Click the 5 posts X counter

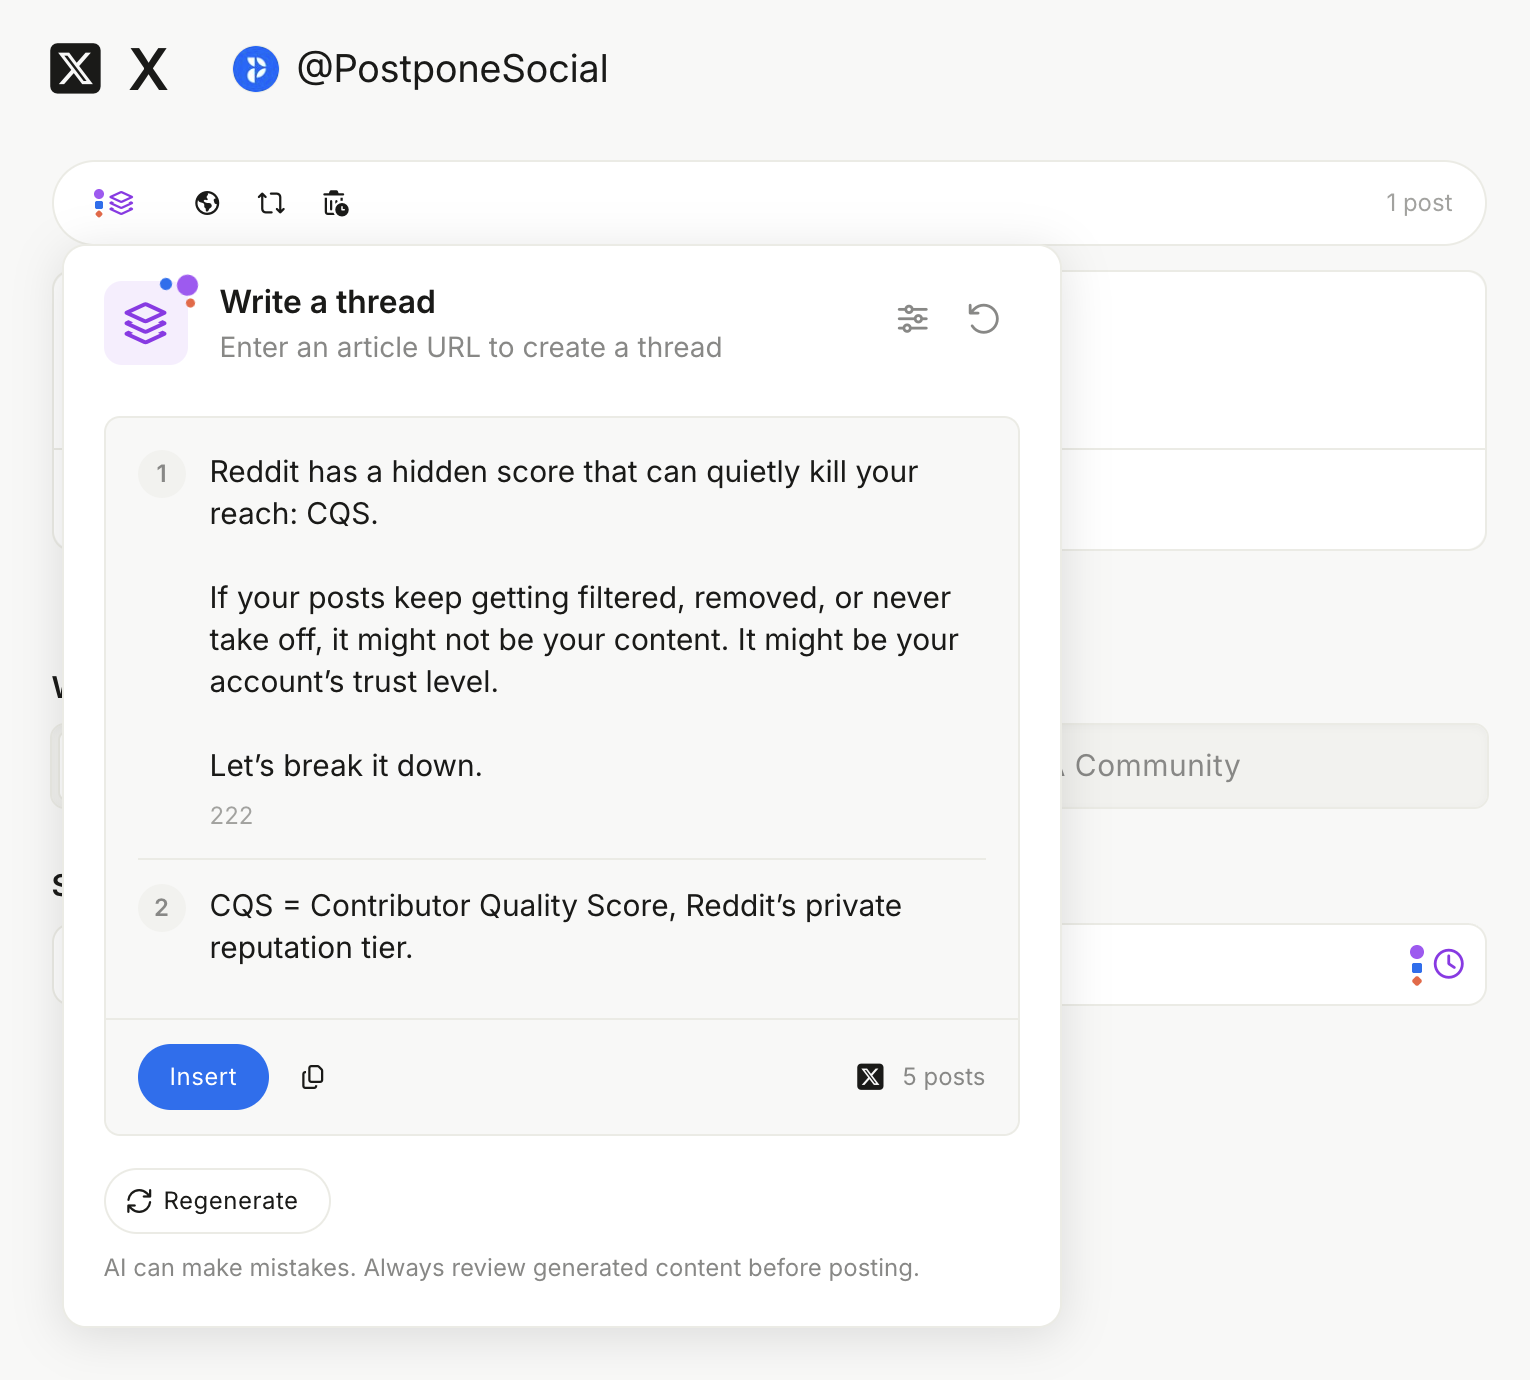click(943, 1077)
